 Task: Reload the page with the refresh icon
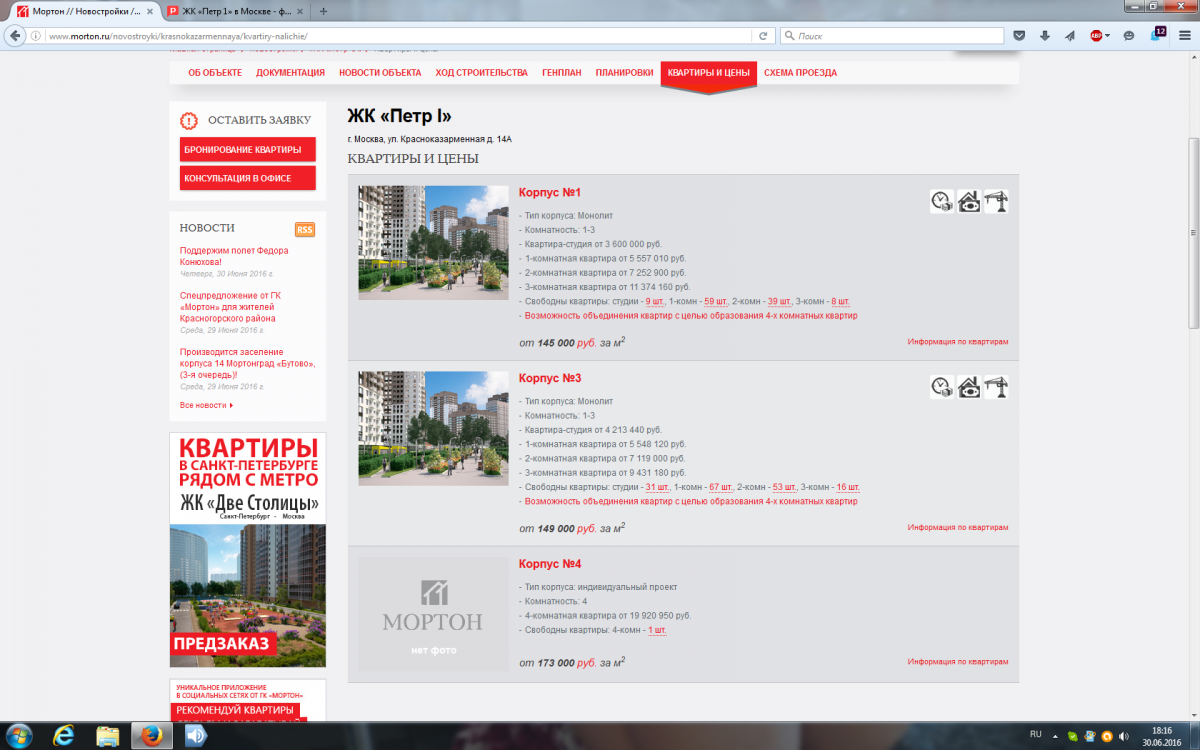[763, 35]
